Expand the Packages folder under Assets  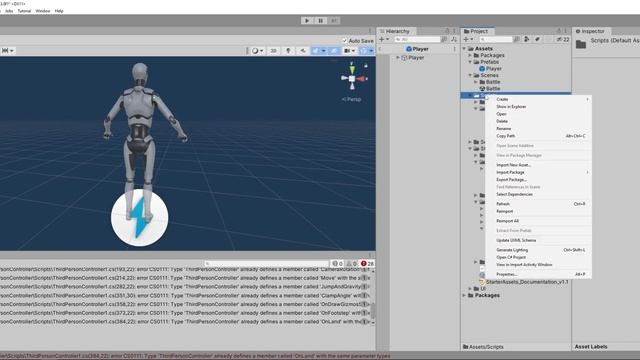470,55
